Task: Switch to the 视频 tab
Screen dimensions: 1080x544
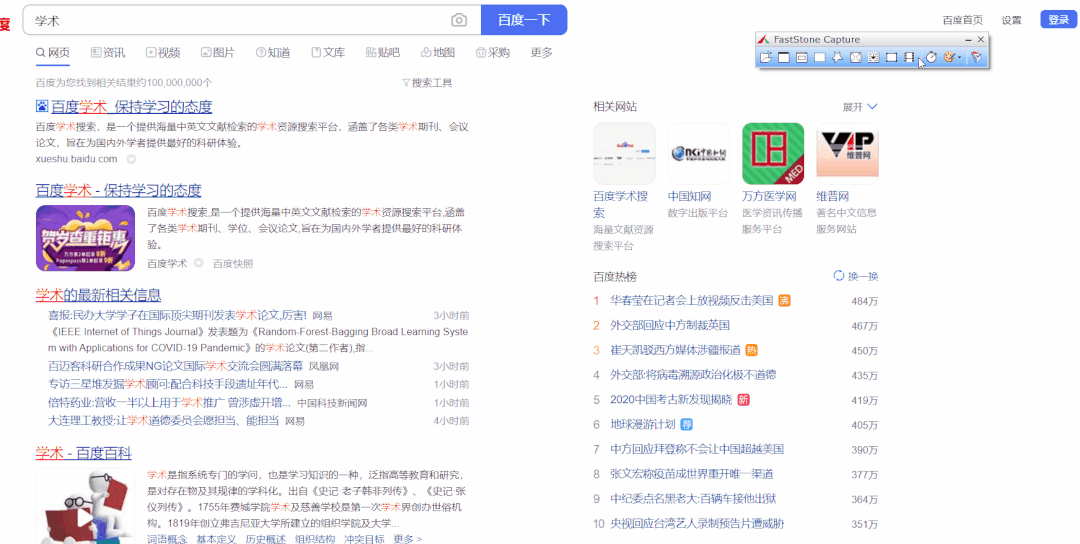Action: click(163, 52)
